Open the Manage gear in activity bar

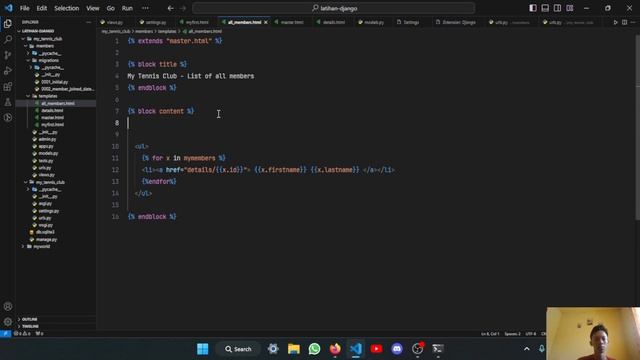click(8, 322)
